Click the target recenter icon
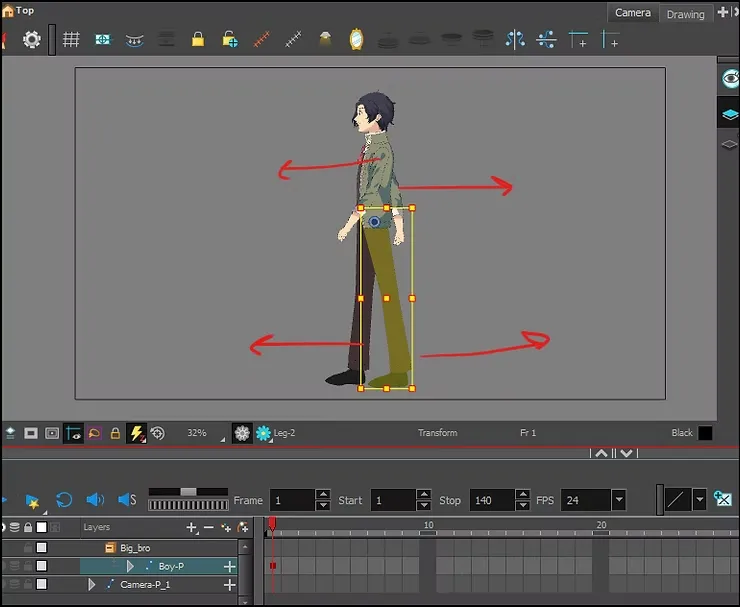This screenshot has width=740, height=607. pos(158,433)
